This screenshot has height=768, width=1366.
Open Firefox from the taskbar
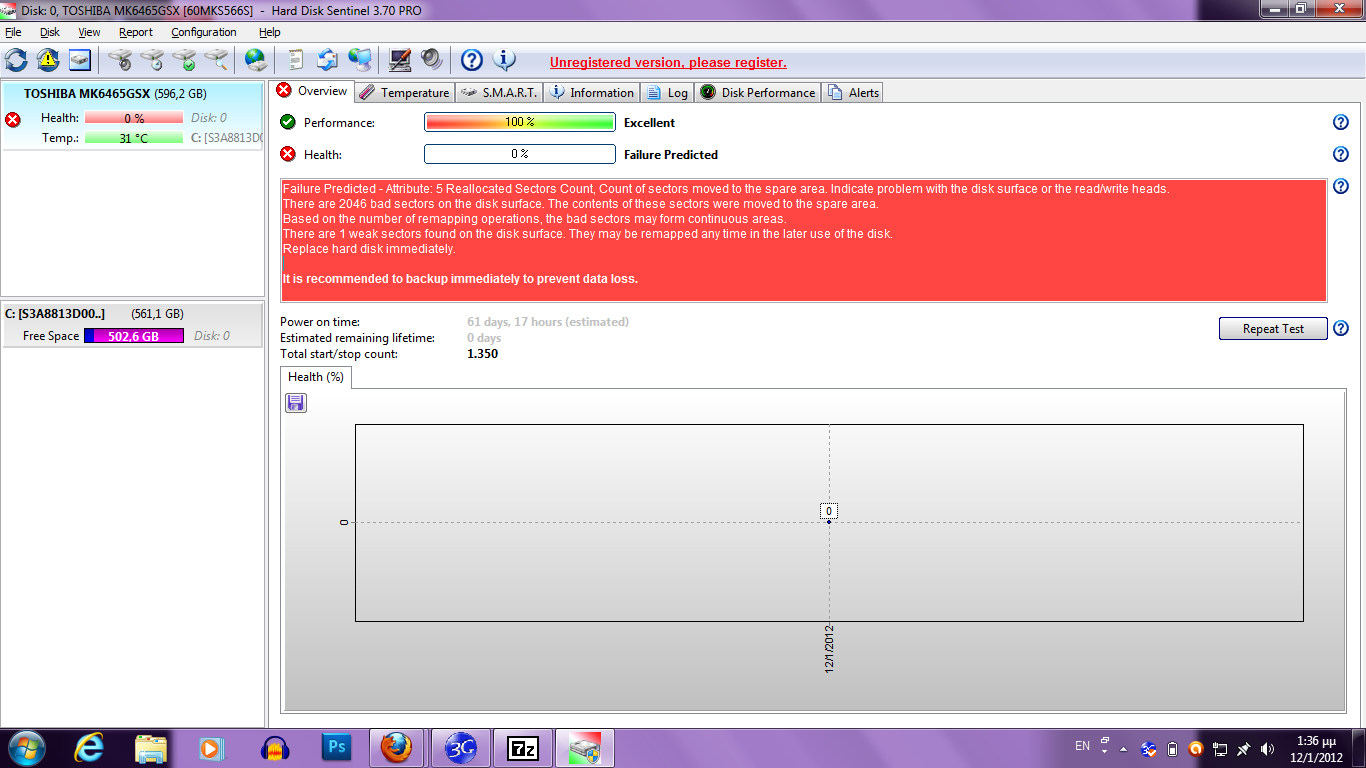click(397, 747)
